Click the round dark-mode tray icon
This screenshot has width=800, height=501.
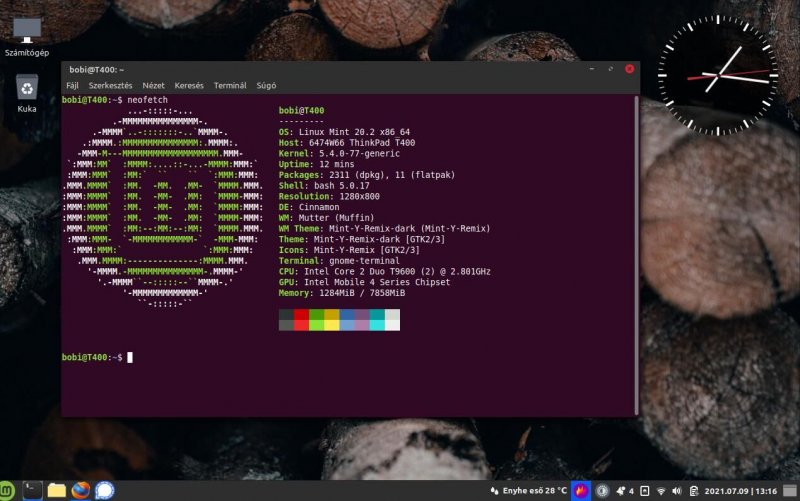[603, 491]
